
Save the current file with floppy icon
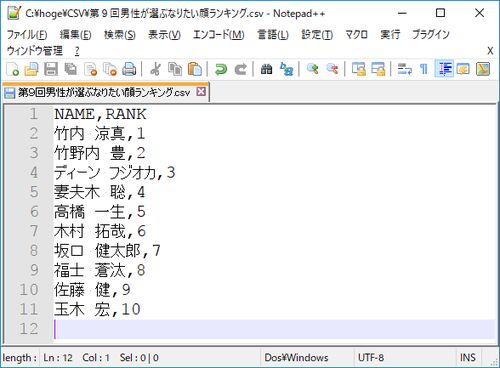[51, 69]
